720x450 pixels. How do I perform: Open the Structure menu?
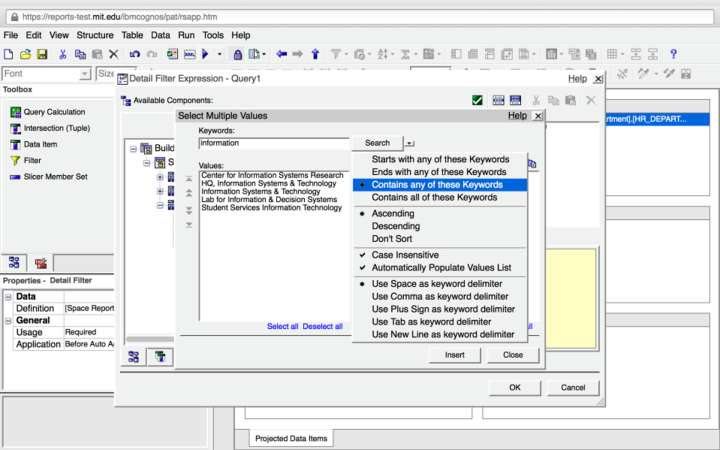point(95,35)
